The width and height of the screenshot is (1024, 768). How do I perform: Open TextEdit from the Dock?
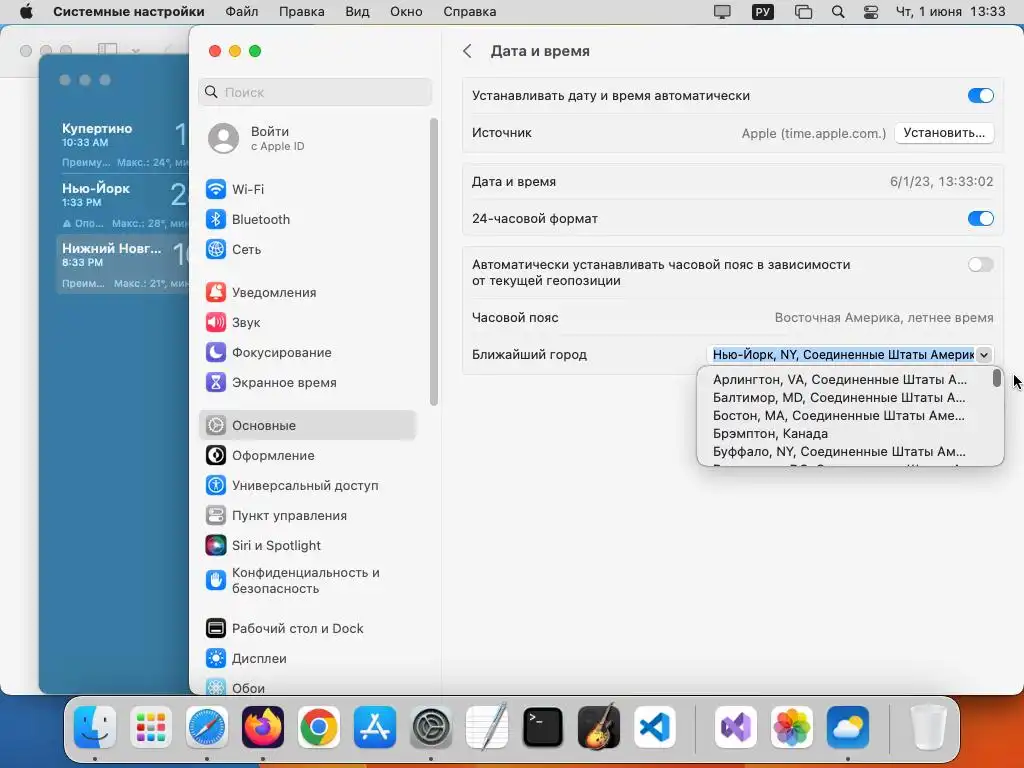[x=487, y=727]
